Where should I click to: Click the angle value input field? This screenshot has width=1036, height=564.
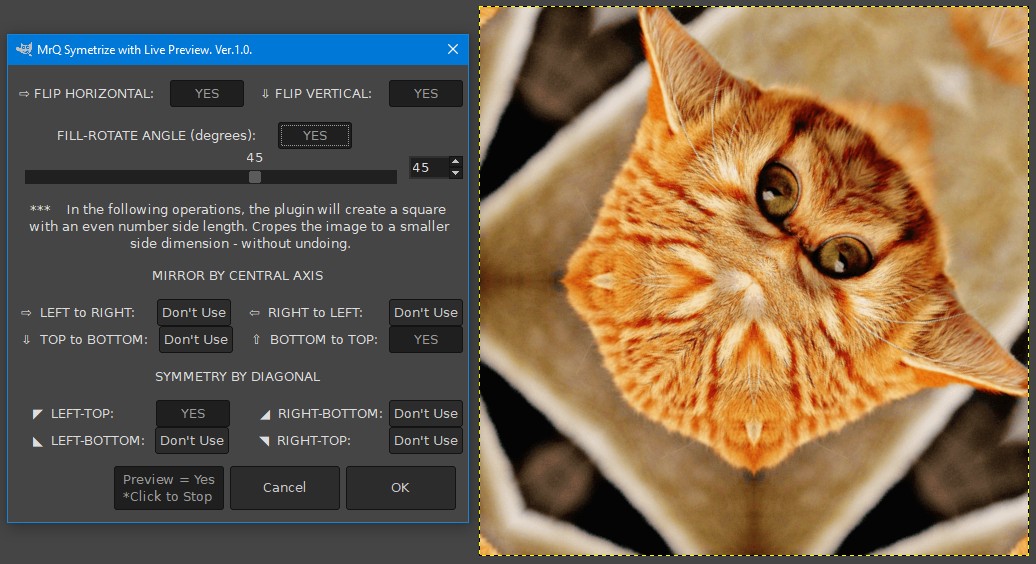click(429, 168)
